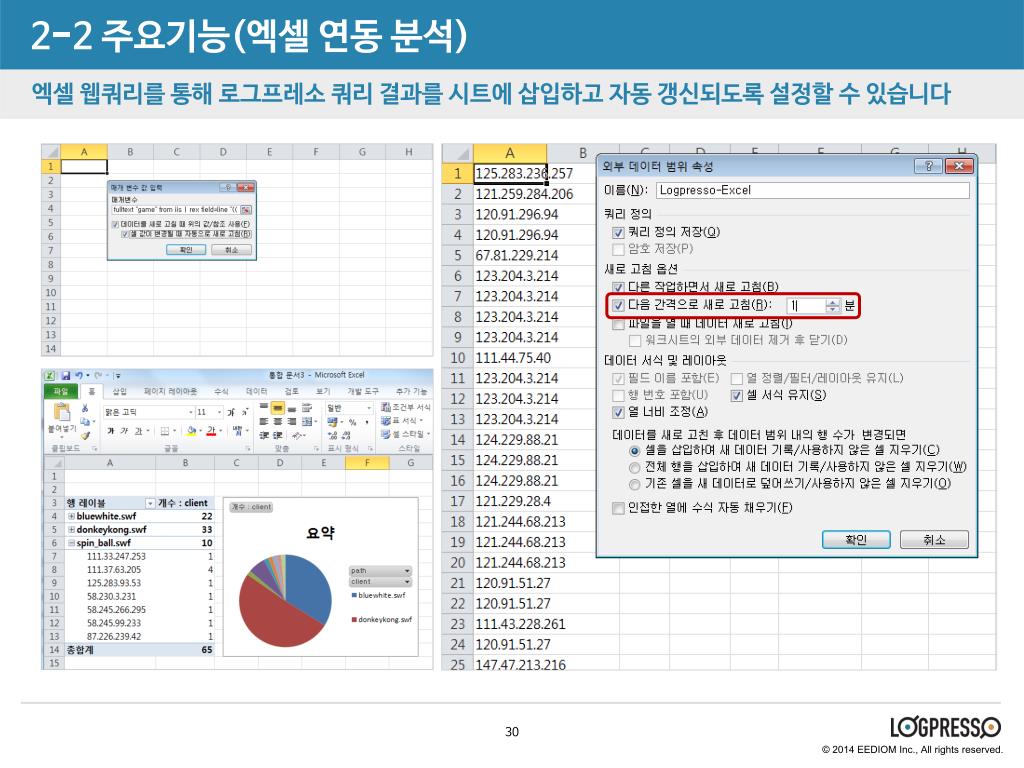1024x768 pixels.
Task: Click 확인 in the 외부 데이터 범위 속성 dialog
Action: 856,540
